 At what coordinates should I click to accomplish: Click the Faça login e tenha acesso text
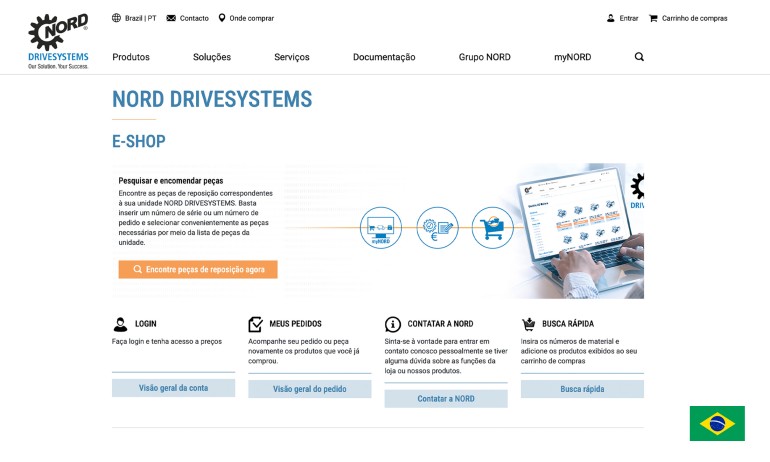pos(167,341)
